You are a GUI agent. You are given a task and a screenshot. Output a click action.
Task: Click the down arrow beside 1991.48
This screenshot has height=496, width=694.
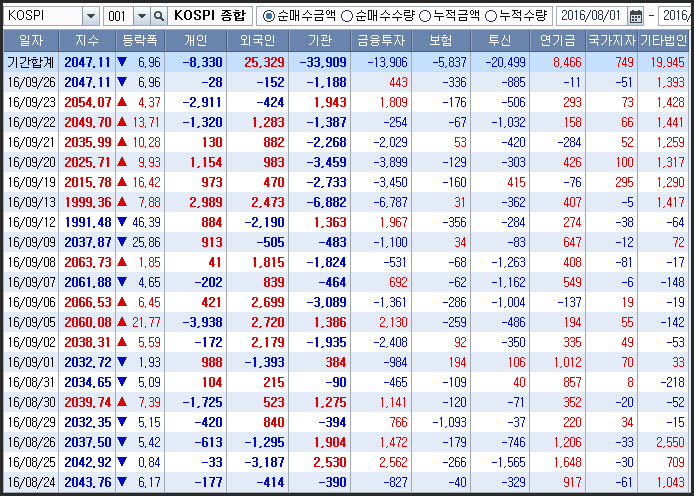pos(122,222)
